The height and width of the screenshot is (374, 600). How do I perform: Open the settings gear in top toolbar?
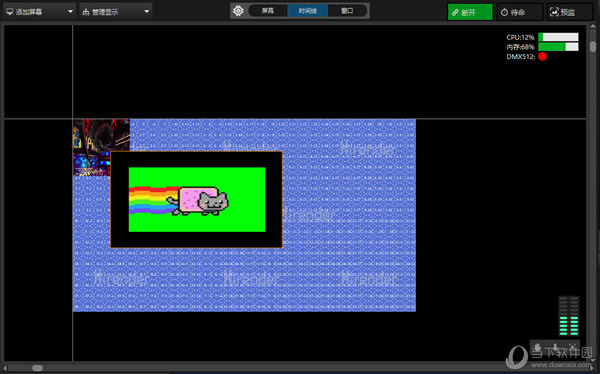tap(238, 11)
